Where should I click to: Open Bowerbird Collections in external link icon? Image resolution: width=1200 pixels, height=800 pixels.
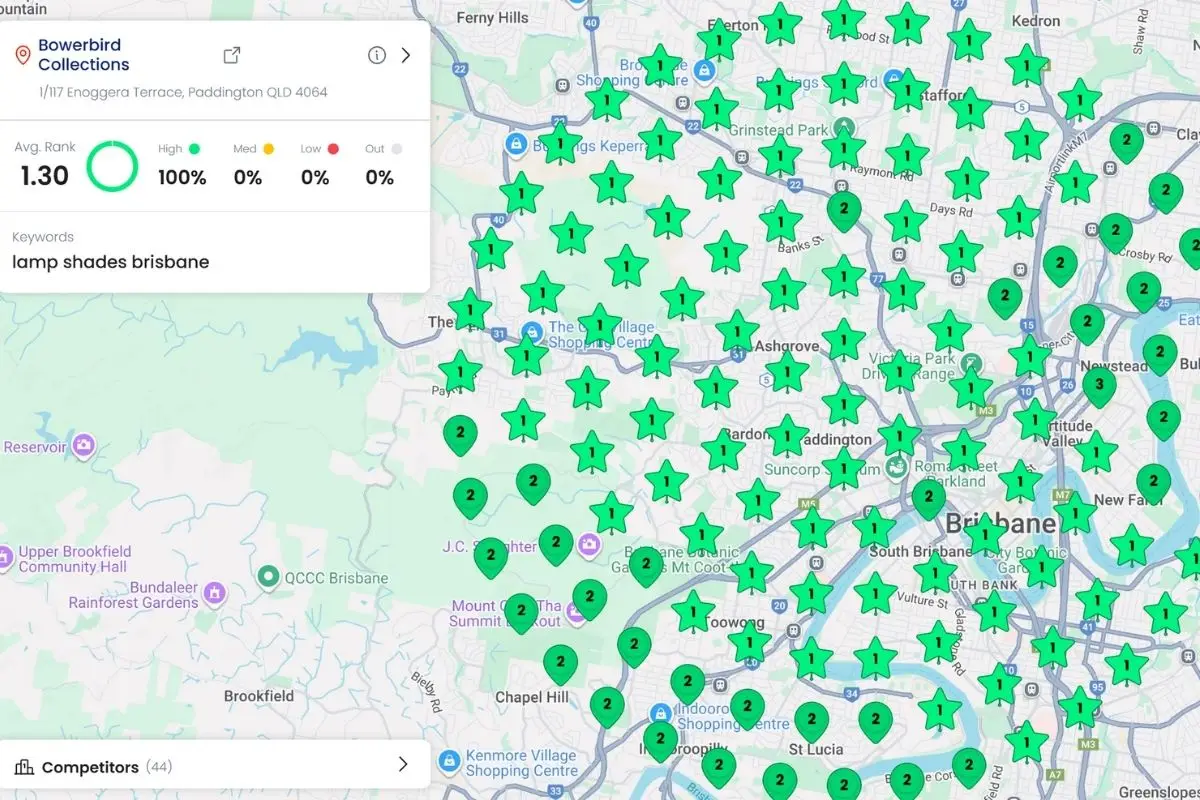click(231, 55)
